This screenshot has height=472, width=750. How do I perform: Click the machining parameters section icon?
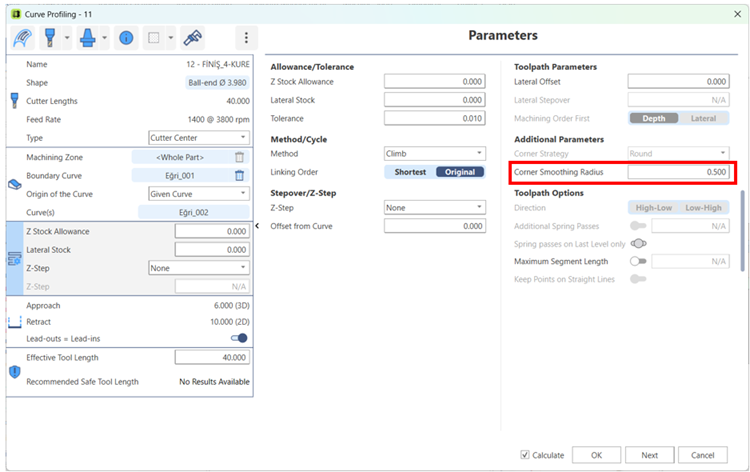coord(15,259)
